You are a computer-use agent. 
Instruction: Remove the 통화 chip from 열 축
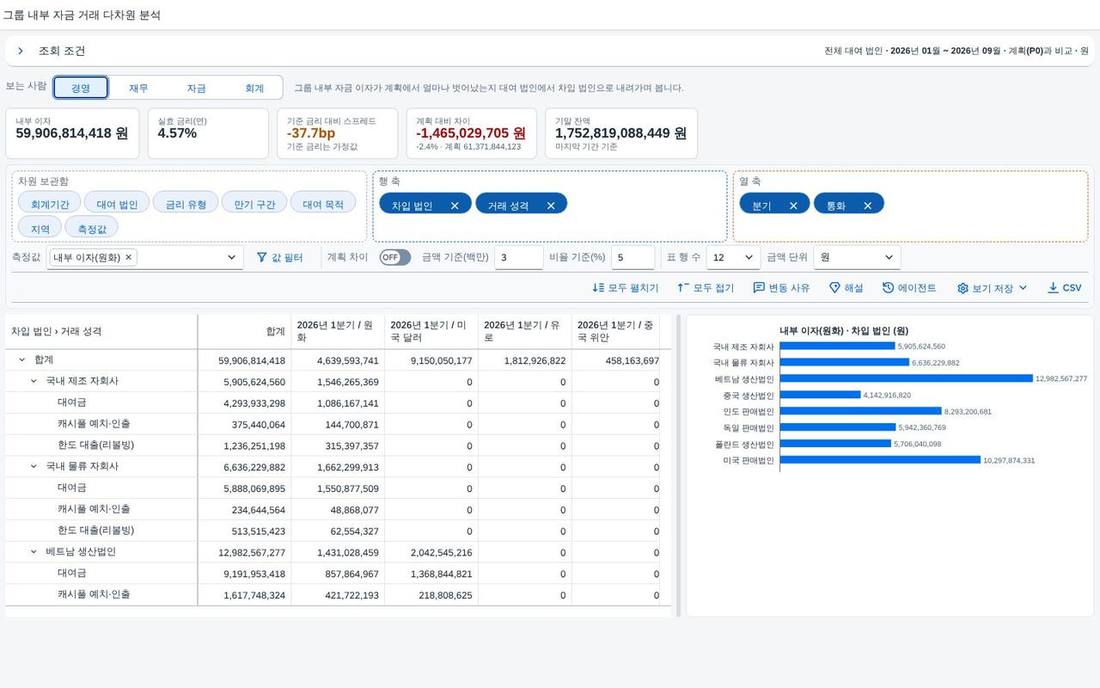click(868, 205)
